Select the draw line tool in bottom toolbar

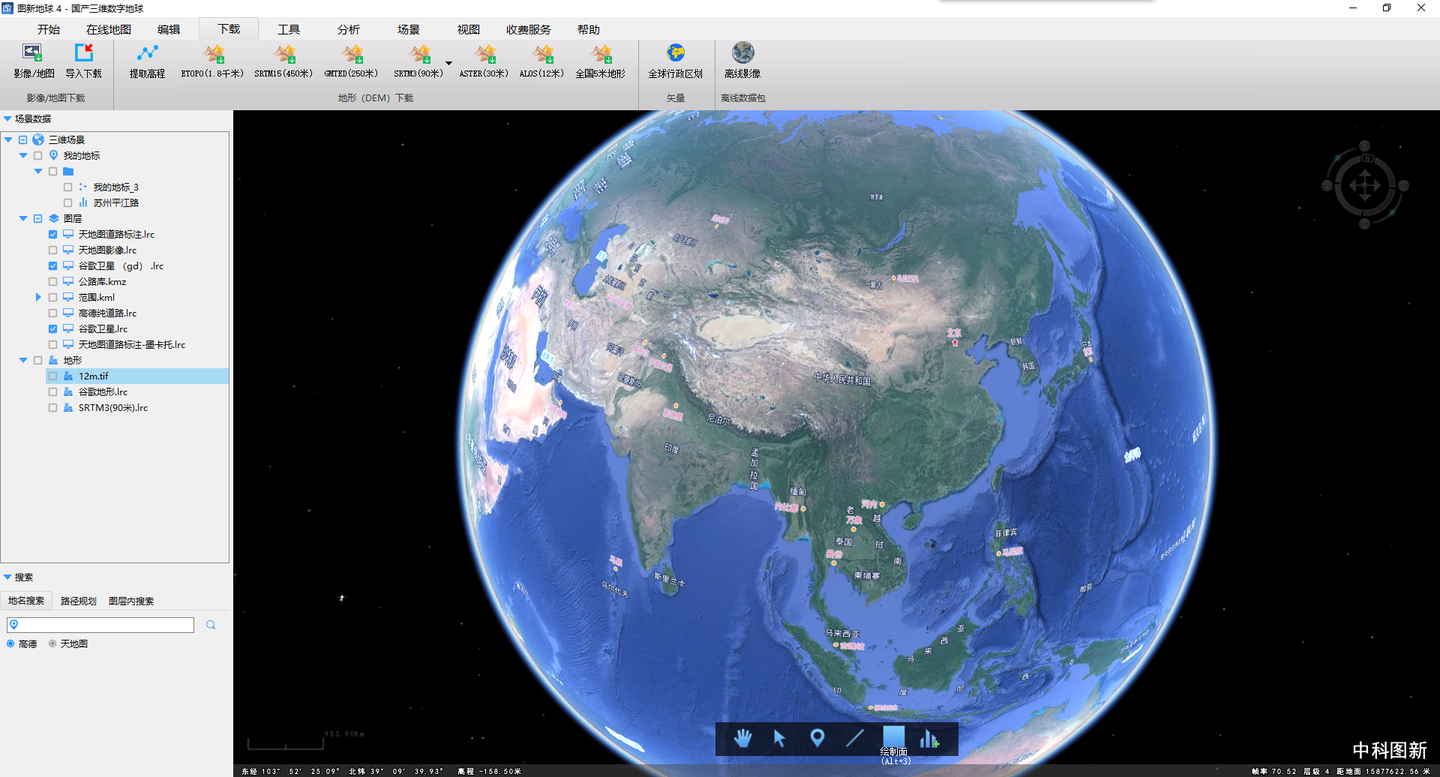(x=854, y=738)
